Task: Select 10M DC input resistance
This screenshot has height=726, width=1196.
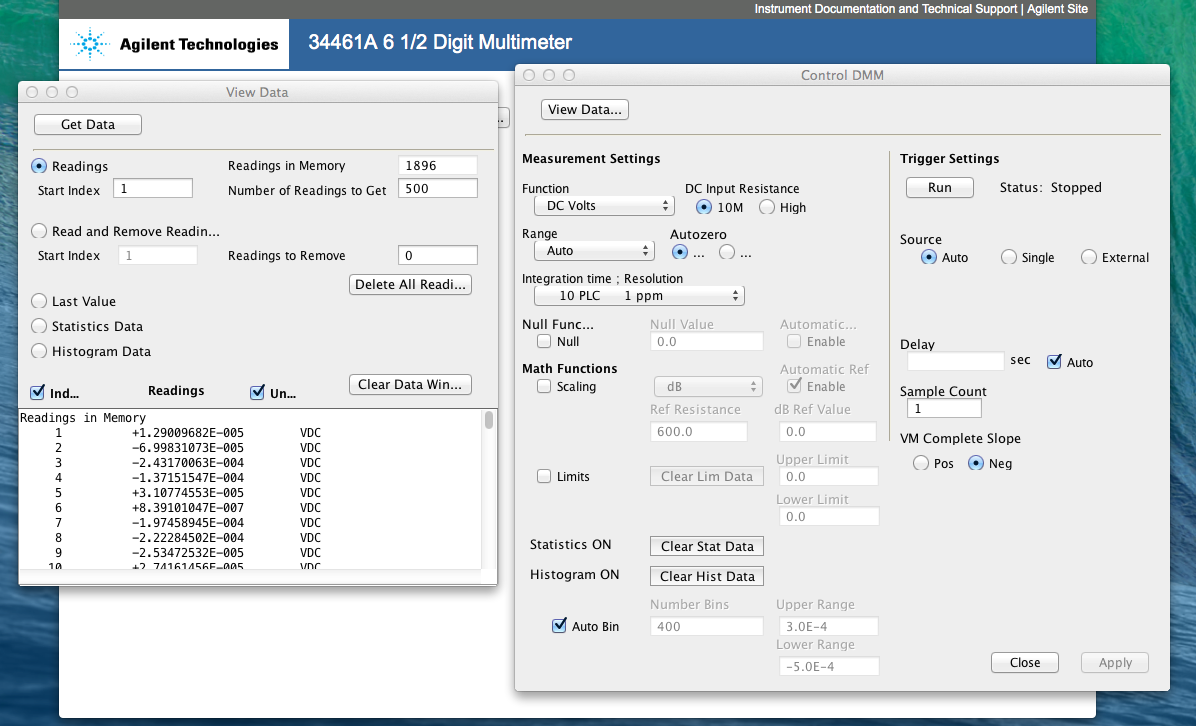Action: point(704,207)
